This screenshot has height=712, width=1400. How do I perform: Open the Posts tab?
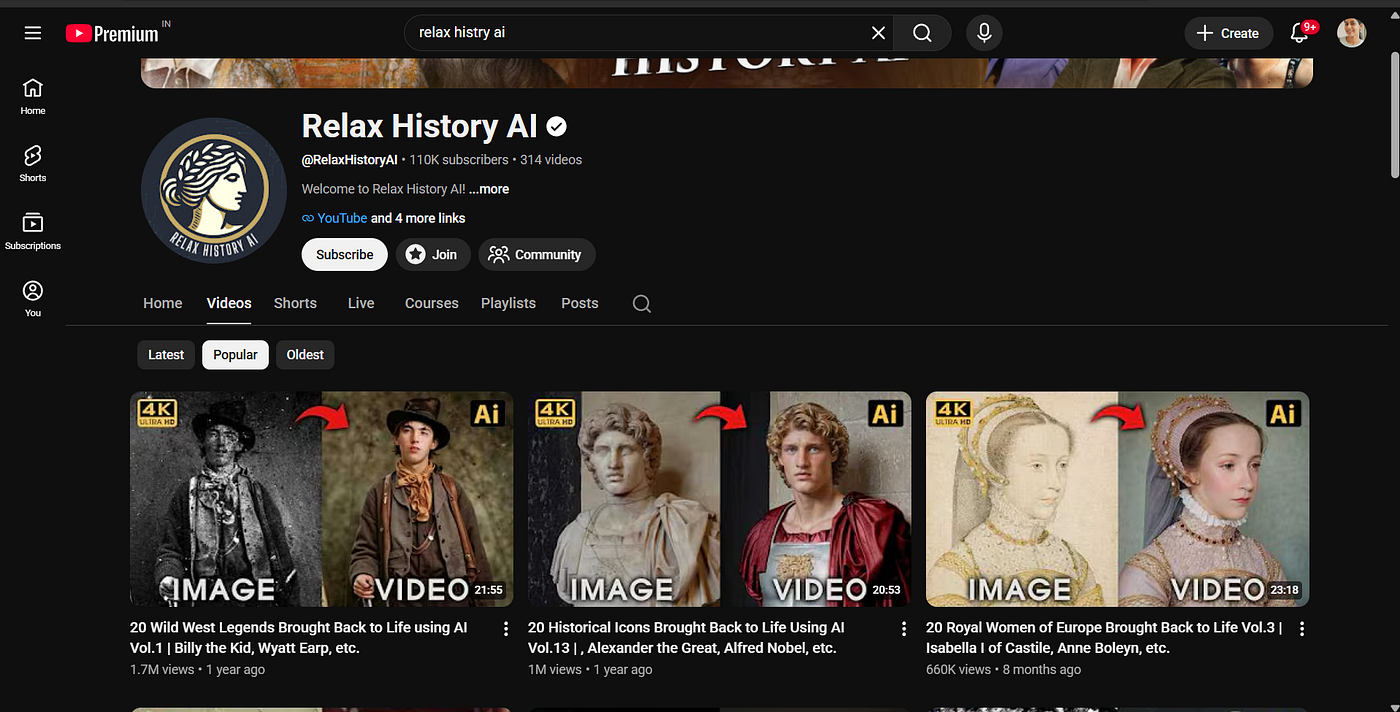click(x=580, y=303)
